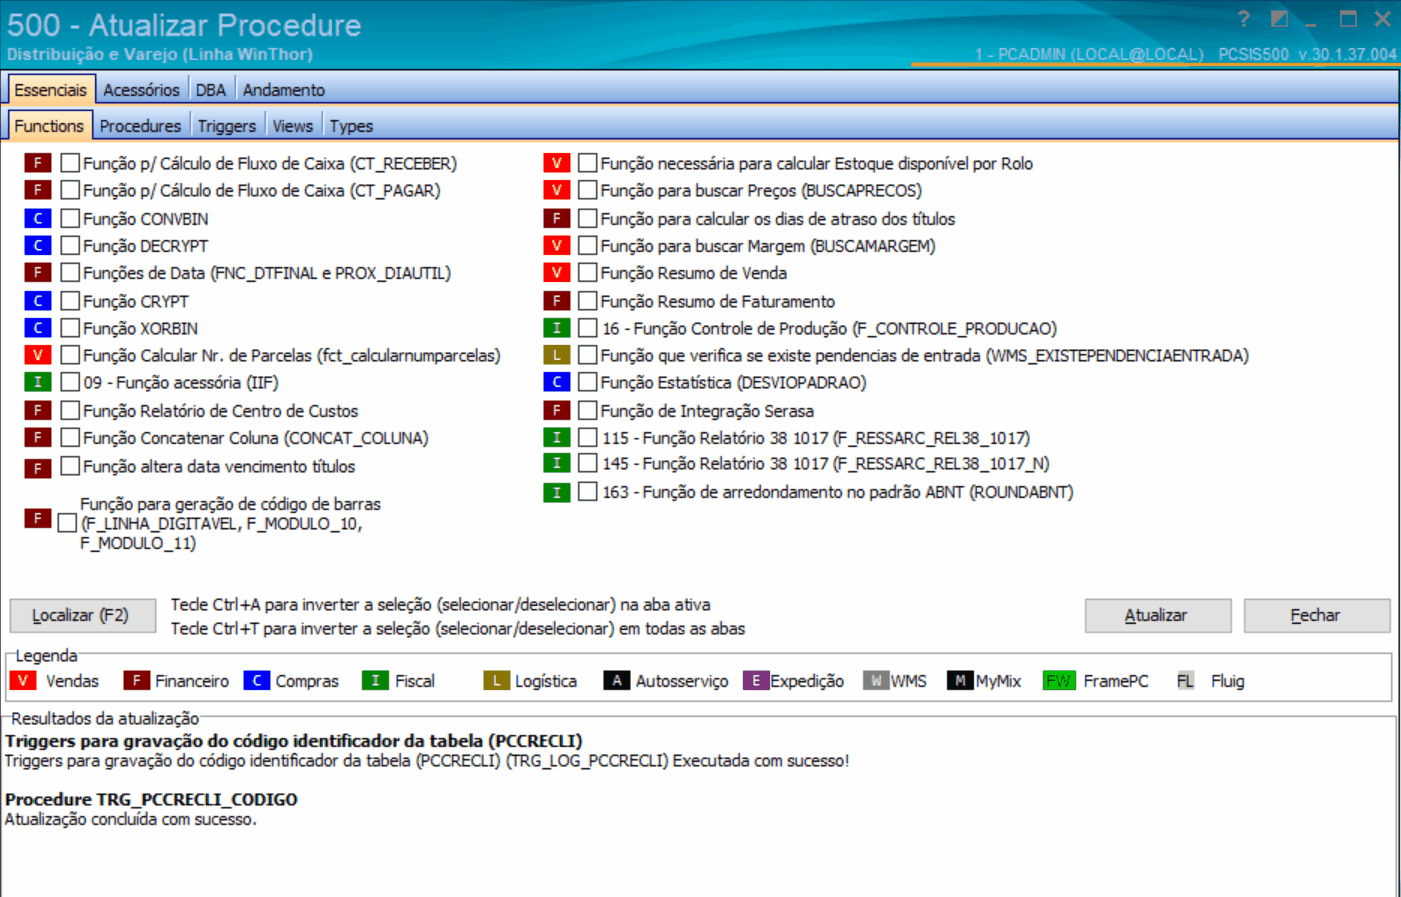Check the 163 - ROUNDABNT function checkbox
1401x897 pixels.
click(588, 492)
